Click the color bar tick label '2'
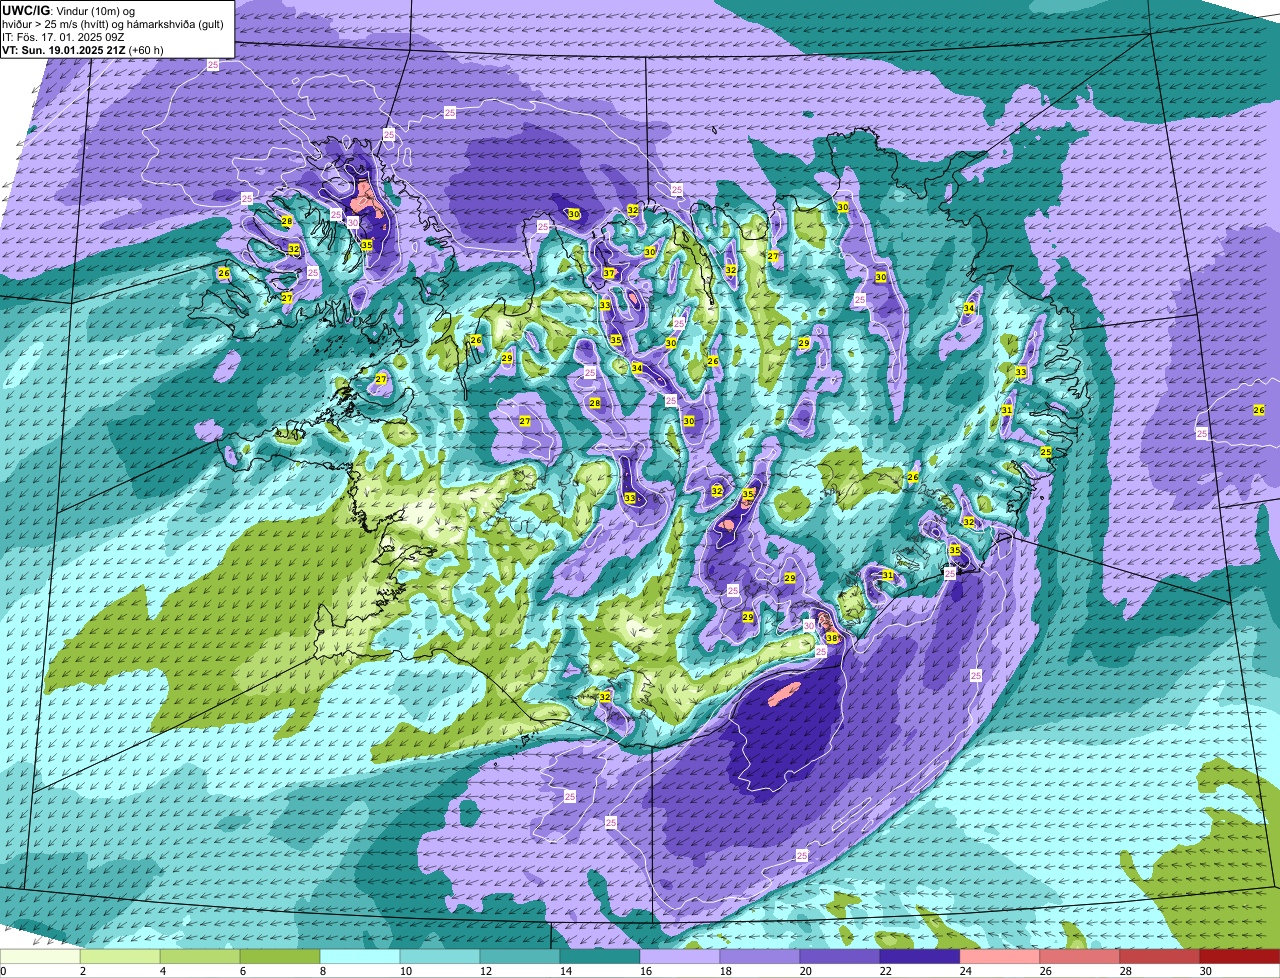This screenshot has height=978, width=1280. 83,971
